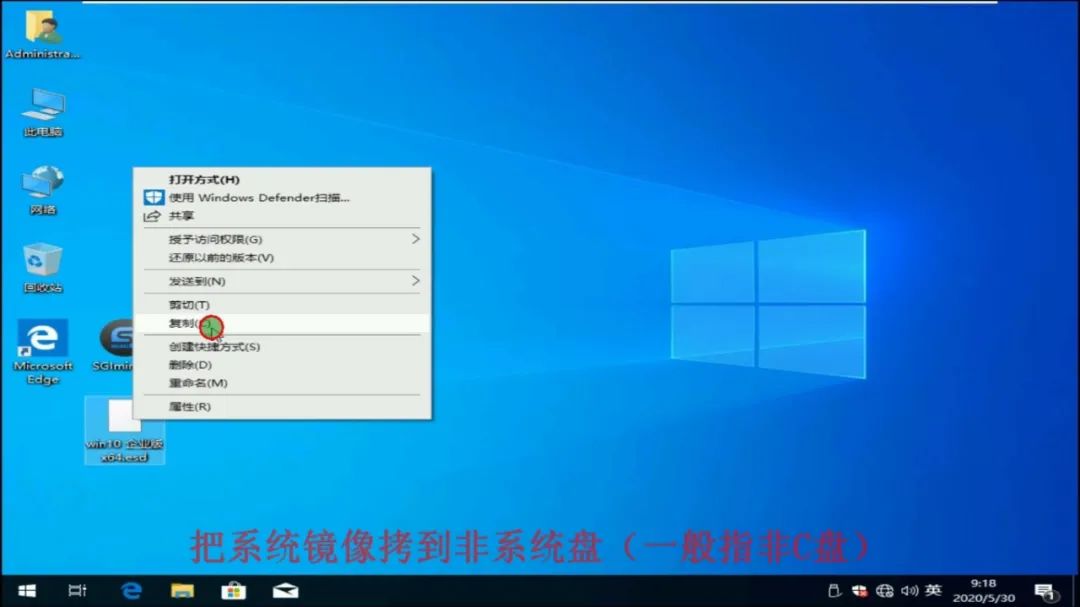Choose Cut (T) in context menu
The width and height of the screenshot is (1080, 607).
[282, 305]
